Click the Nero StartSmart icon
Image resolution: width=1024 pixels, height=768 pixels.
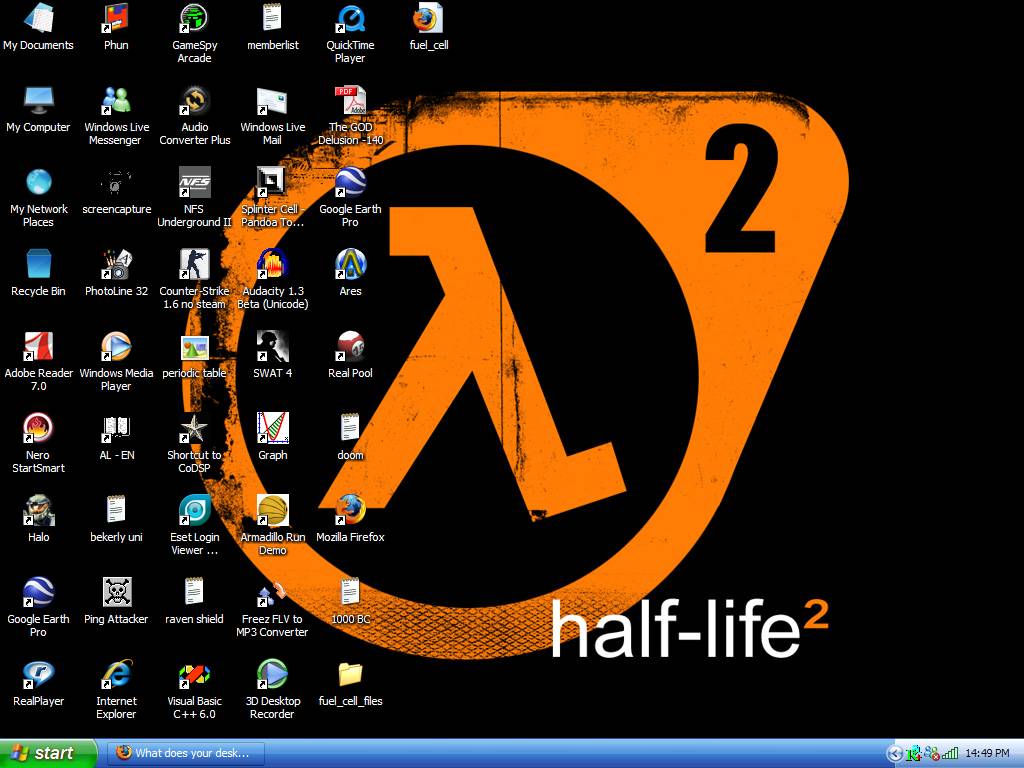pos(38,429)
